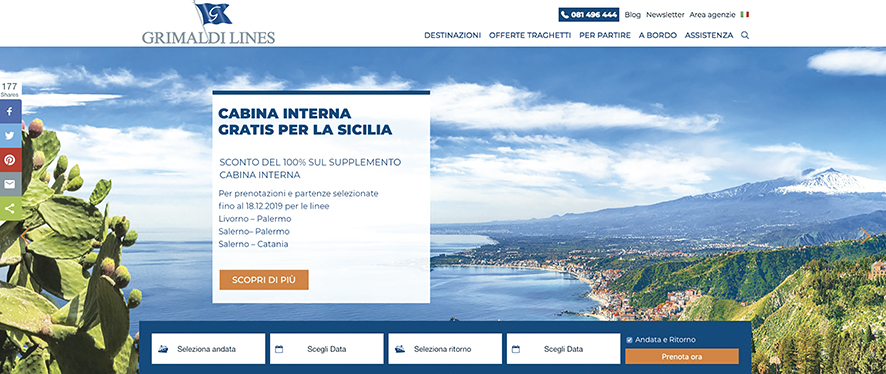Open the Per Partire menu
Image resolution: width=886 pixels, height=374 pixels.
605,35
